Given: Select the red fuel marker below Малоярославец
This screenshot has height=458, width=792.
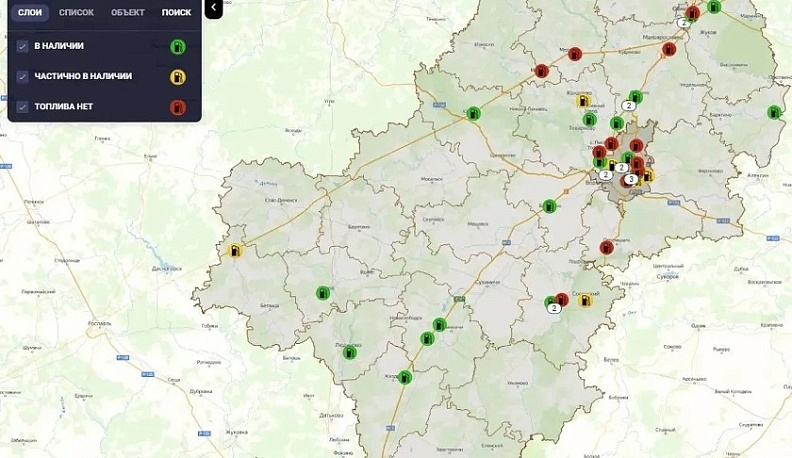Looking at the screenshot, I should [669, 49].
